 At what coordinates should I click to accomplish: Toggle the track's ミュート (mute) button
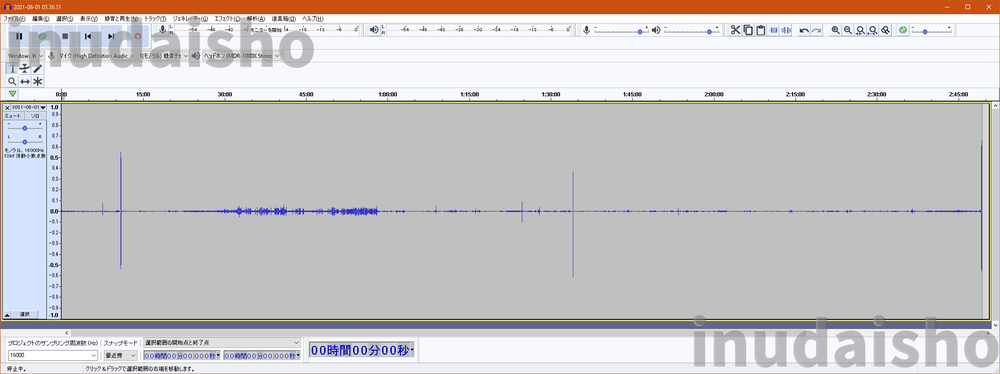click(x=13, y=116)
